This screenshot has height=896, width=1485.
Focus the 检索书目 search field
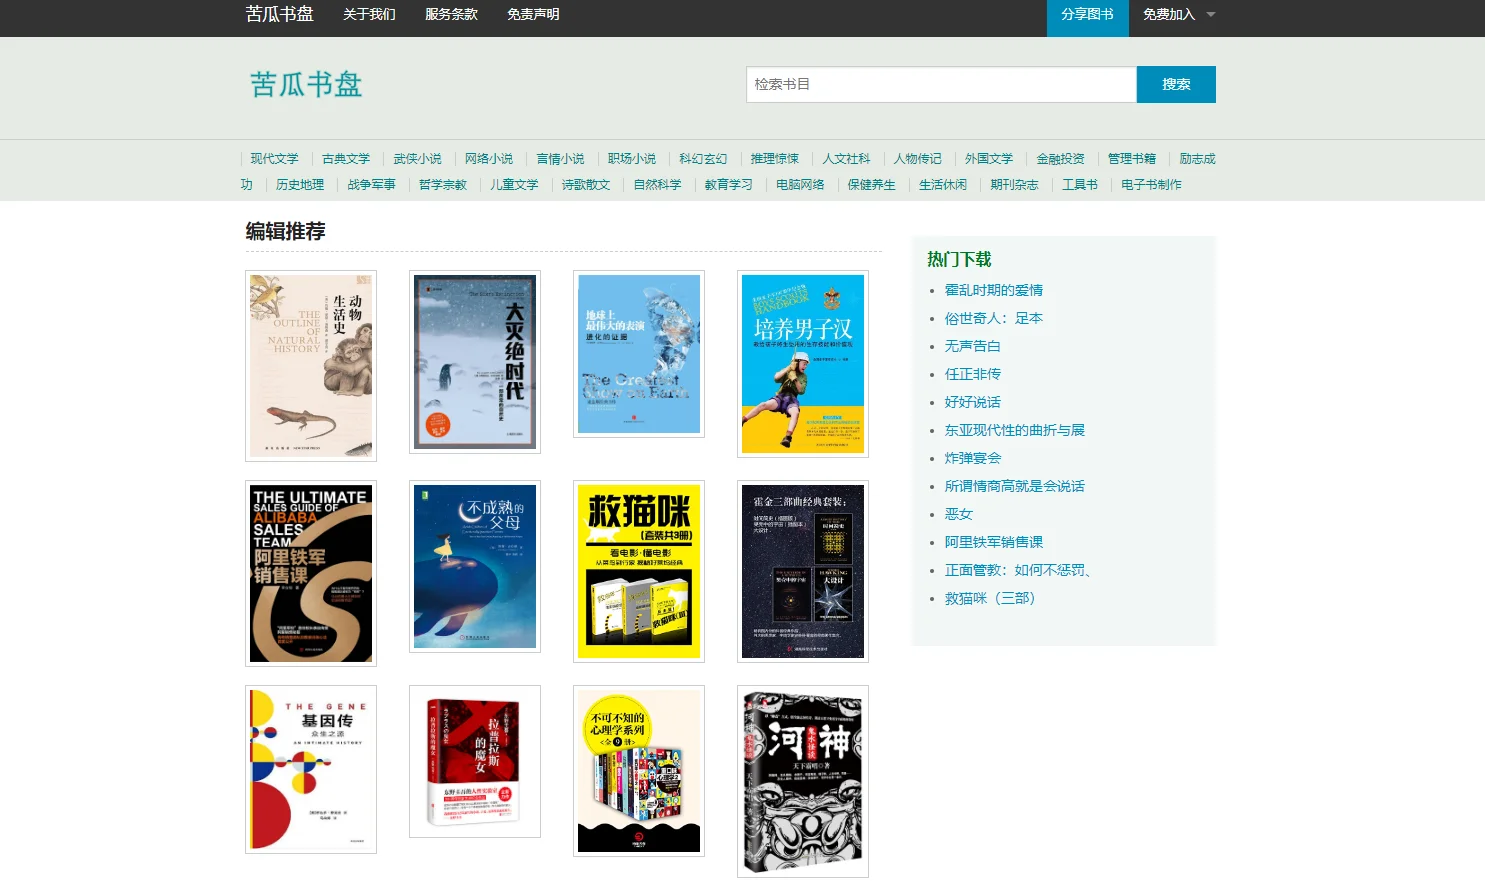(x=941, y=85)
